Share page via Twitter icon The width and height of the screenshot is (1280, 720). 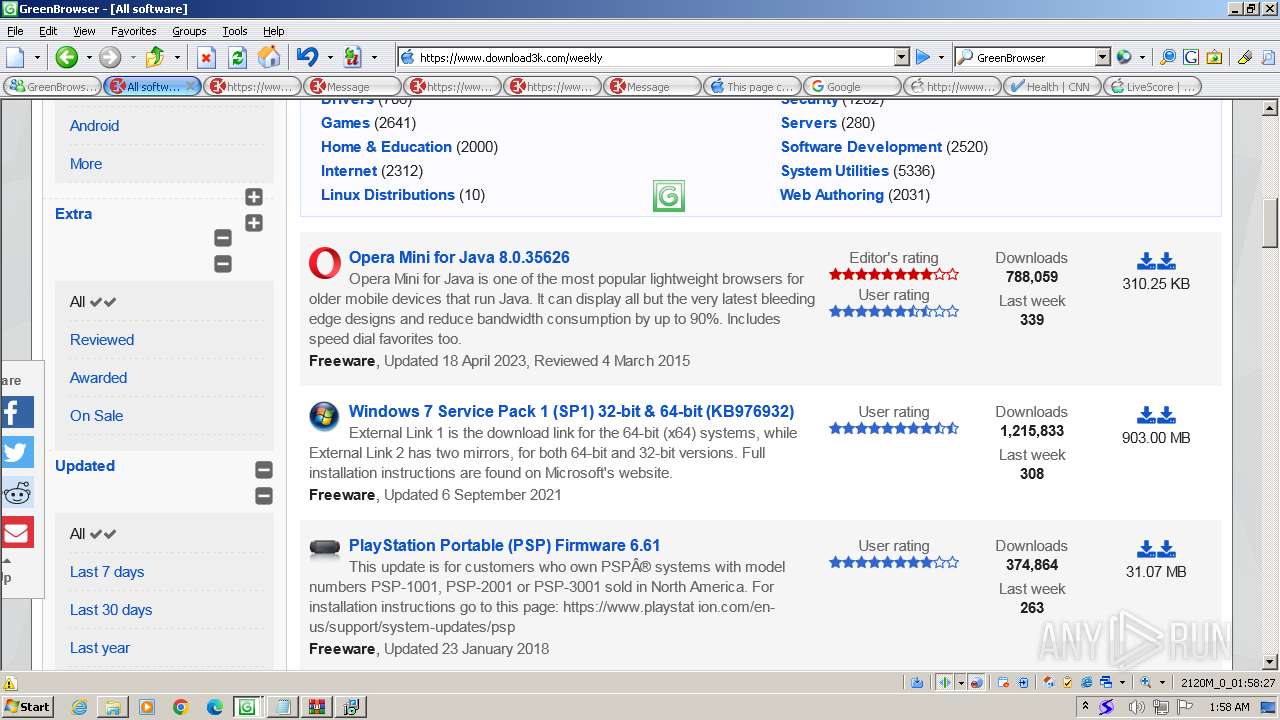coord(17,452)
